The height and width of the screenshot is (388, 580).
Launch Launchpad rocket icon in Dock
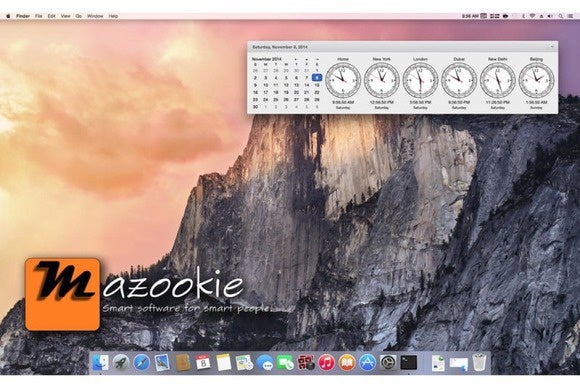click(121, 362)
